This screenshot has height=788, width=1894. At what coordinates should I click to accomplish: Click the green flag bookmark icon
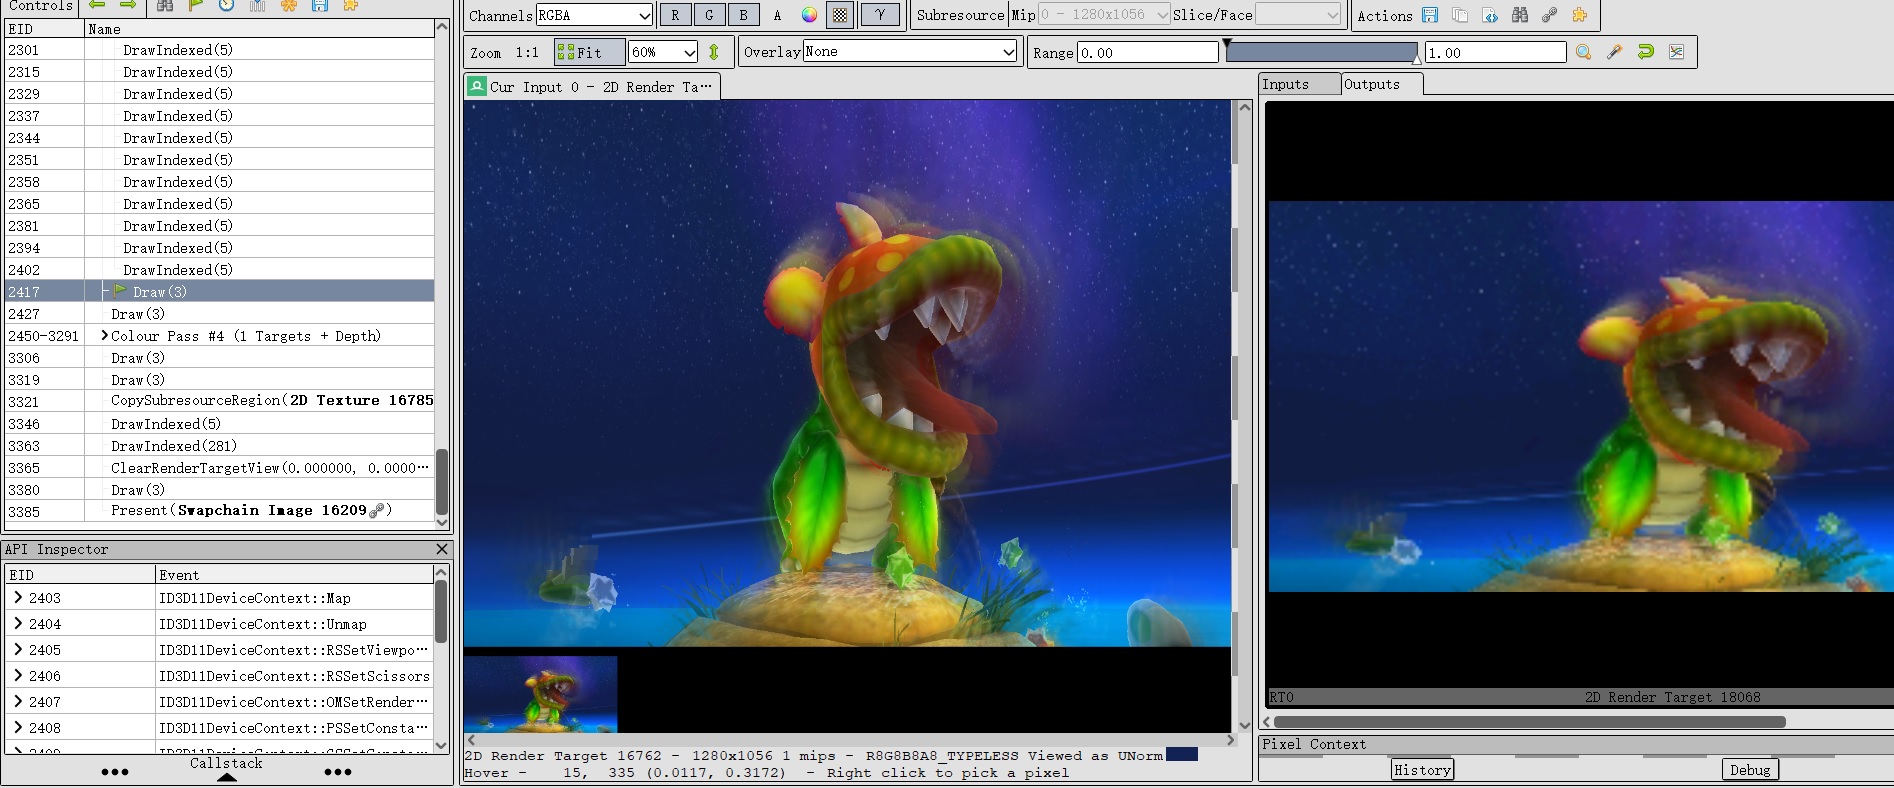pos(196,5)
